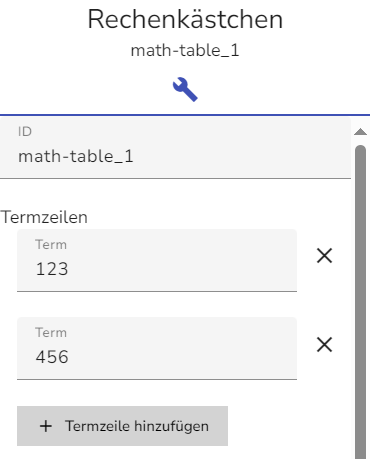This screenshot has height=459, width=374.
Task: Focus the ID input field
Action: [x=175, y=148]
